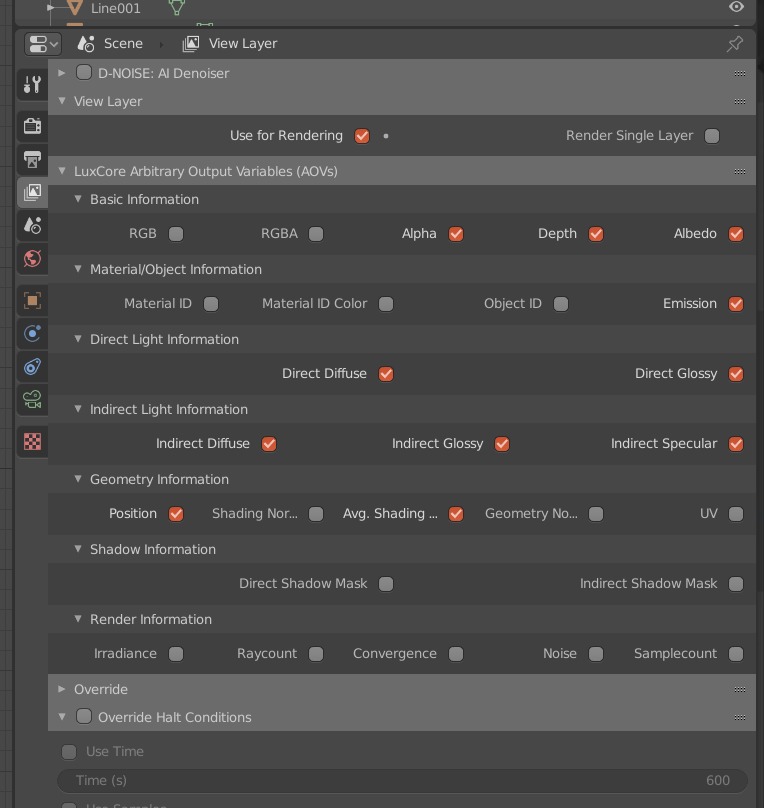Screen dimensions: 764x808
Task: Collapse the Basic Information section
Action: coord(78,199)
